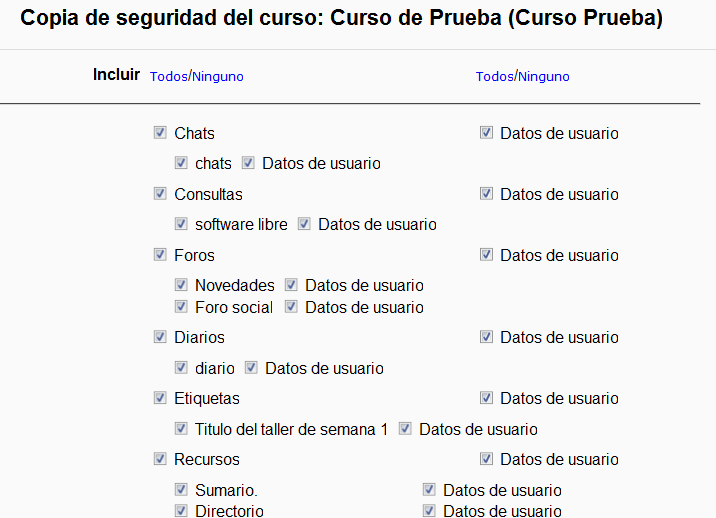Toggle the Sumario resource checkbox
This screenshot has width=716, height=518.
click(181, 490)
